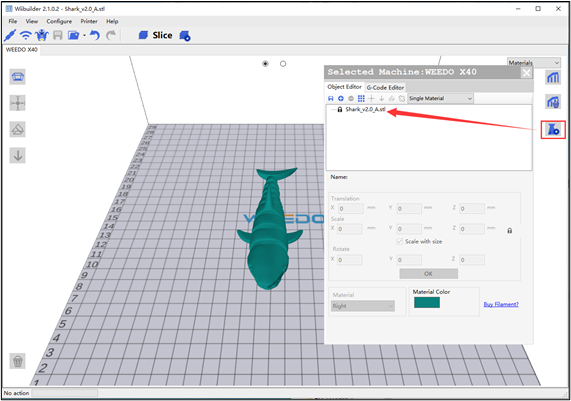This screenshot has height=401, width=571.
Task: Click the redo arrow icon
Action: (111, 35)
